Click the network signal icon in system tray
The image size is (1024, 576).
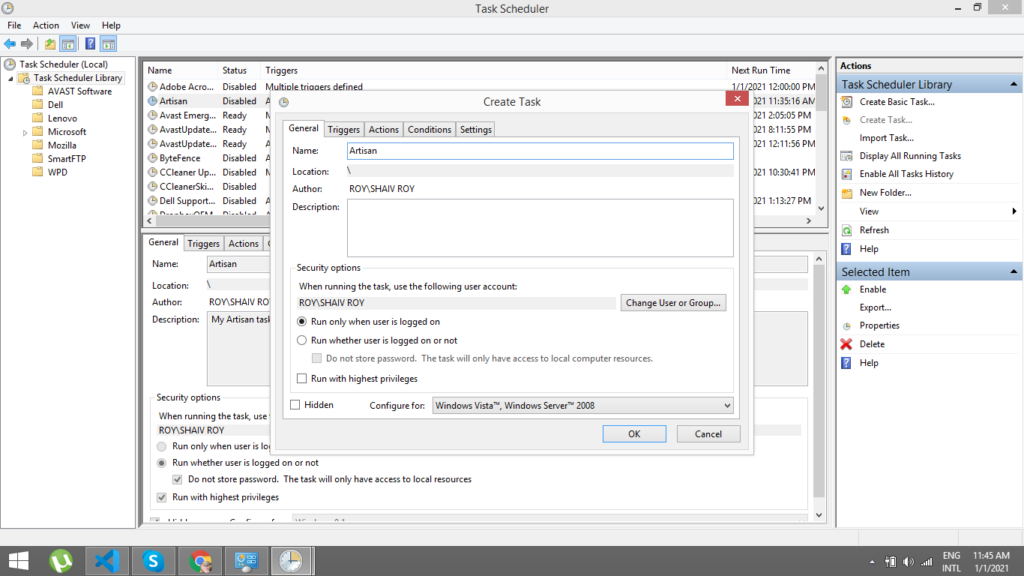pyautogui.click(x=926, y=562)
